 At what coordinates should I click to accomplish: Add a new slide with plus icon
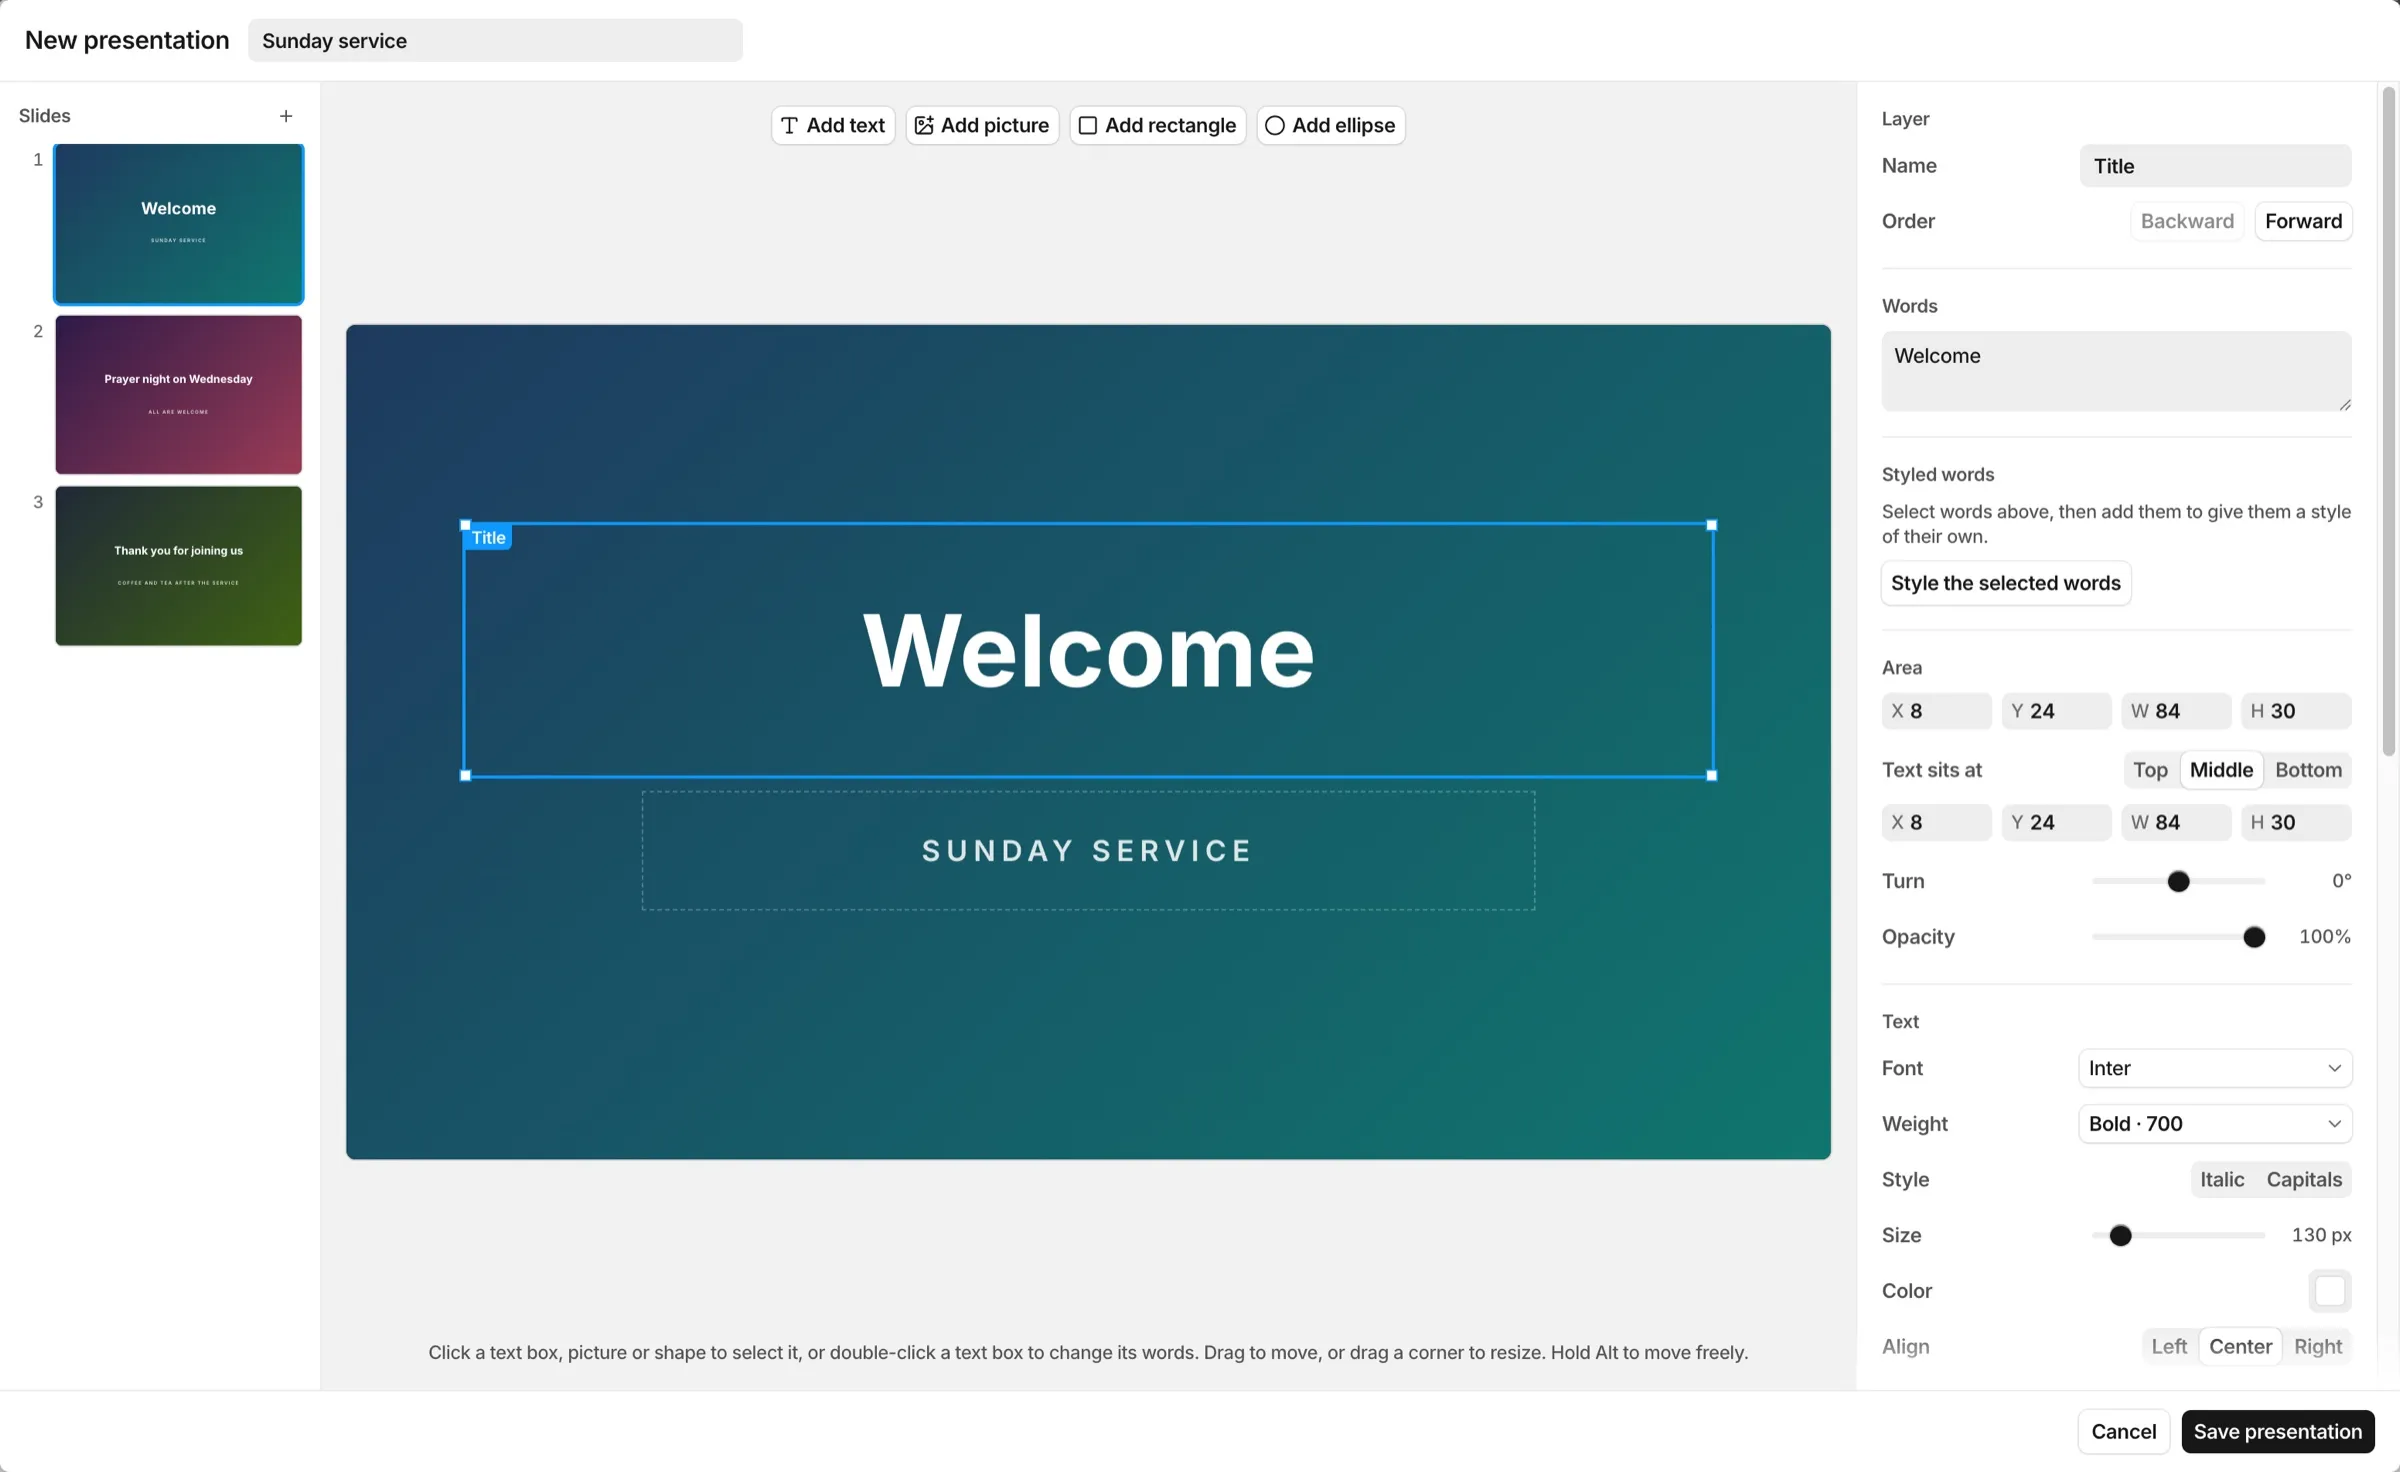pyautogui.click(x=286, y=116)
